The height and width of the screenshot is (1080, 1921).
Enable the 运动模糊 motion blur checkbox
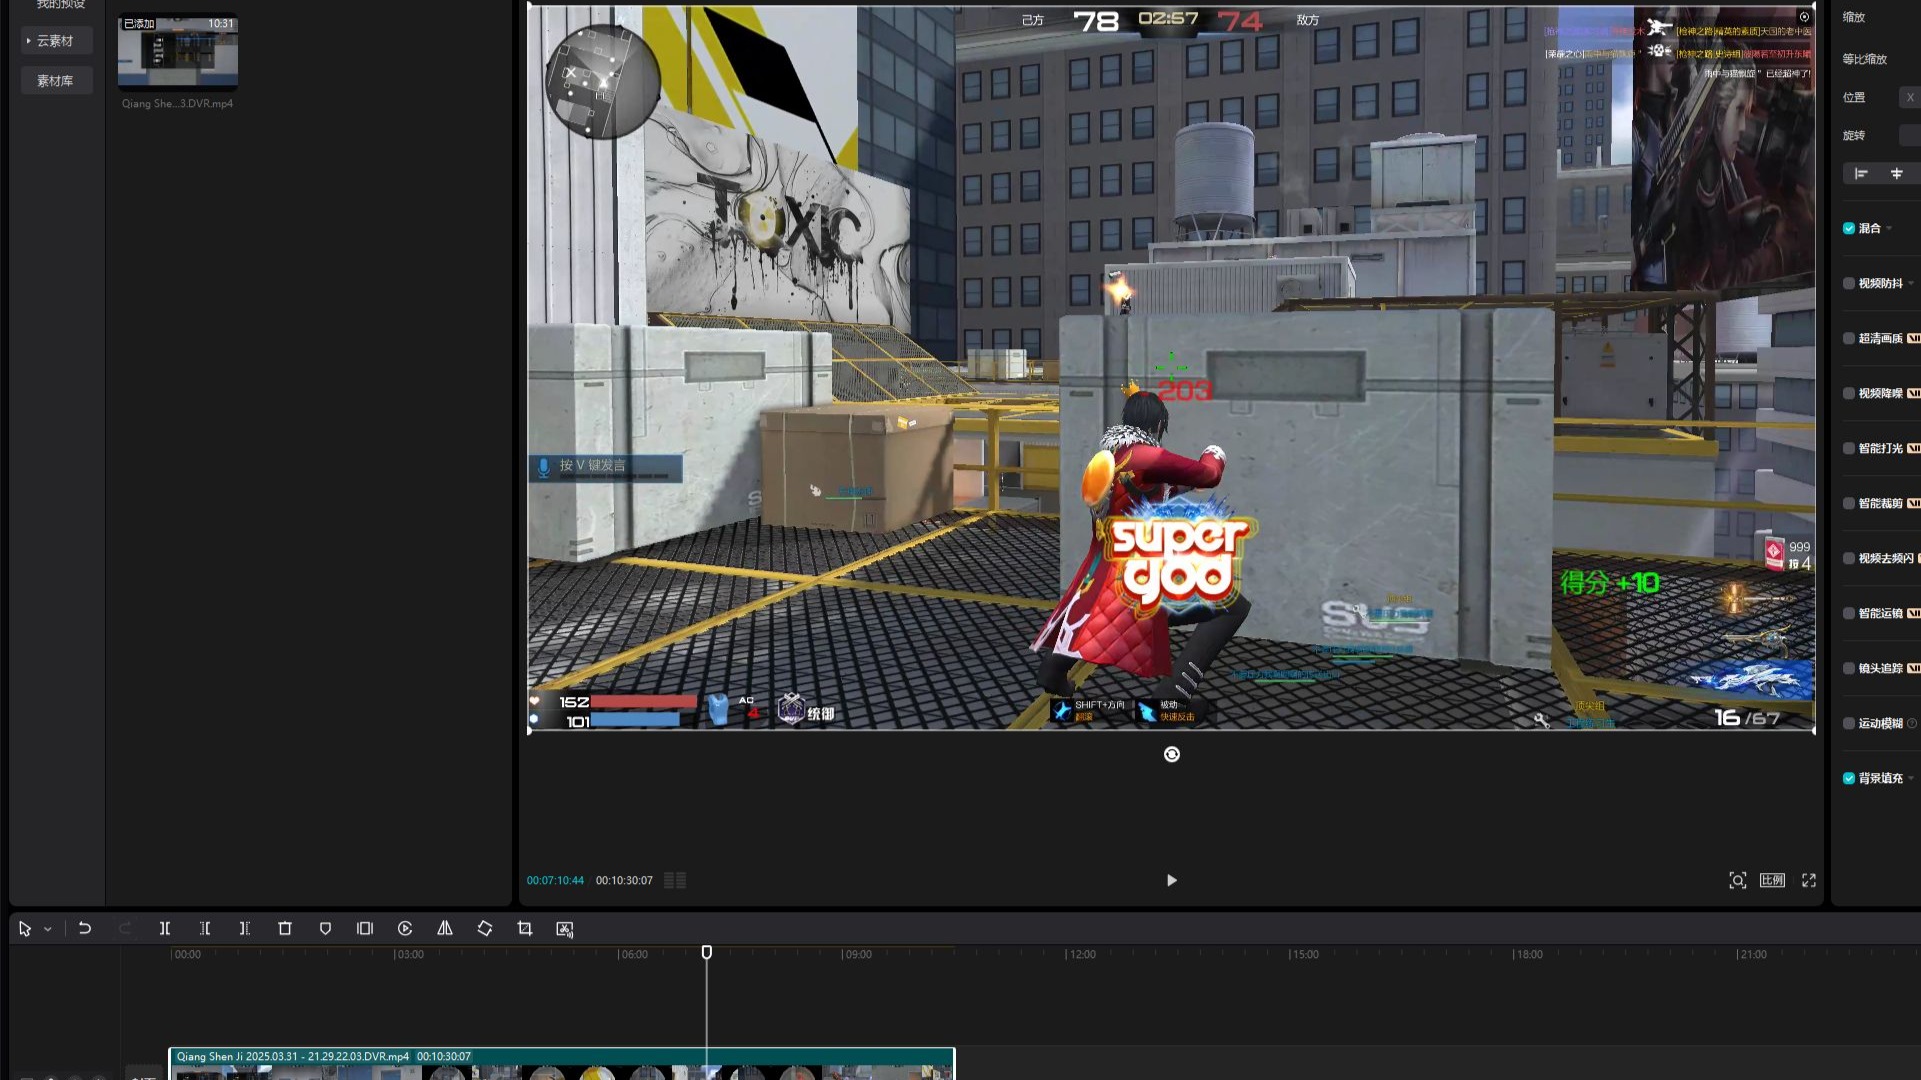pos(1849,723)
